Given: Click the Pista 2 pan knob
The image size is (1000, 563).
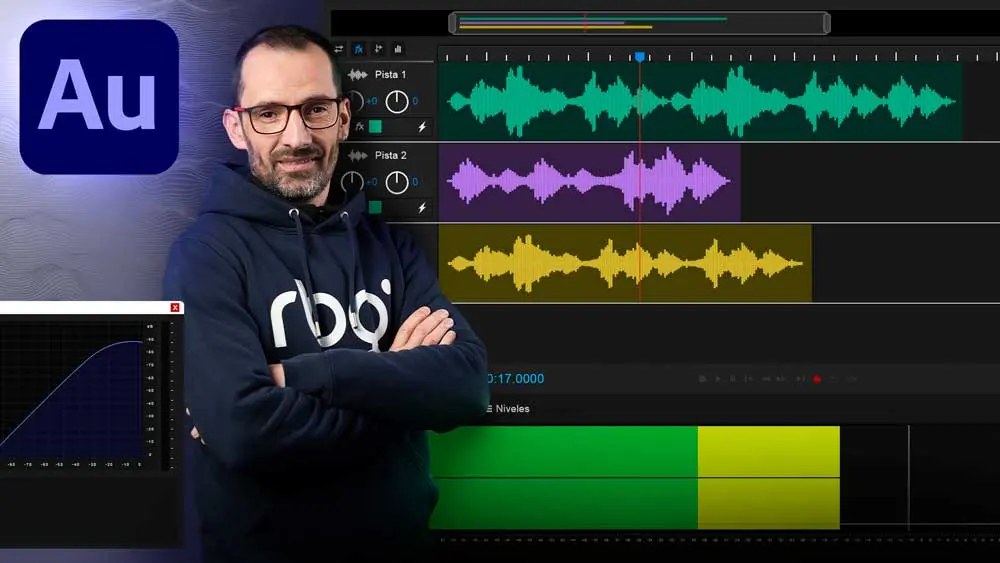Looking at the screenshot, I should (x=397, y=182).
